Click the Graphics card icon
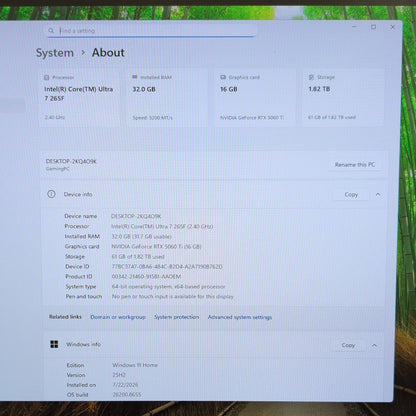Image resolution: width=416 pixels, height=416 pixels. pyautogui.click(x=223, y=77)
